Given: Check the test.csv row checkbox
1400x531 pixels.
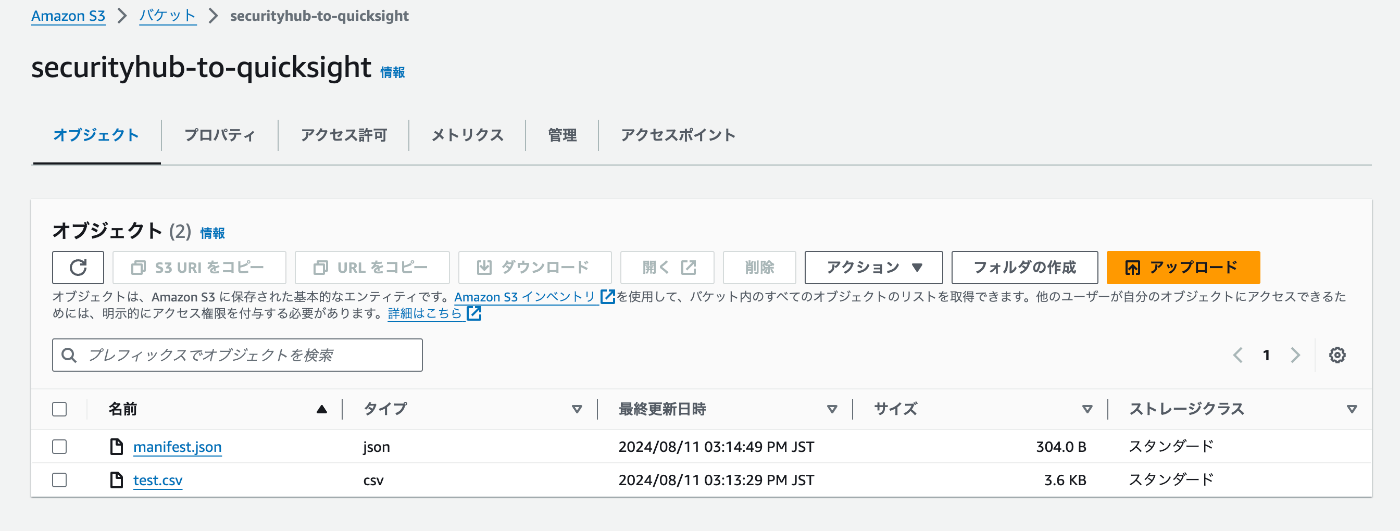Looking at the screenshot, I should click(59, 480).
